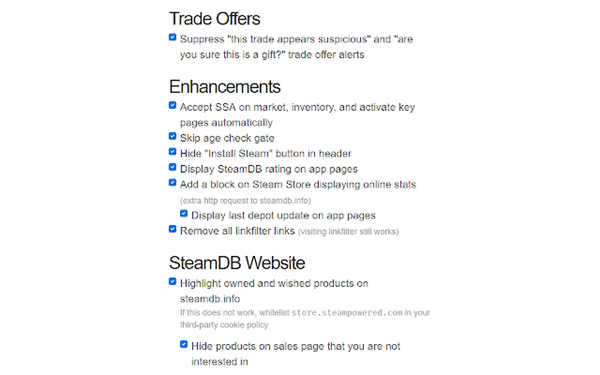The image size is (600, 375).
Task: Uncheck Hide products on sales page
Action: pyautogui.click(x=184, y=344)
